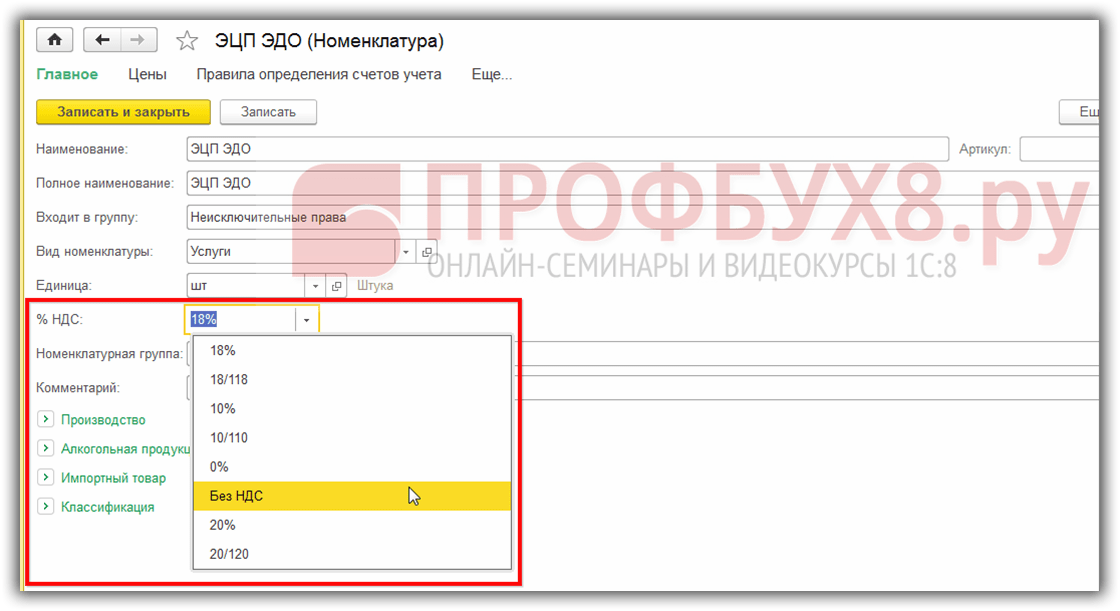Click the Home icon button

(x=54, y=40)
